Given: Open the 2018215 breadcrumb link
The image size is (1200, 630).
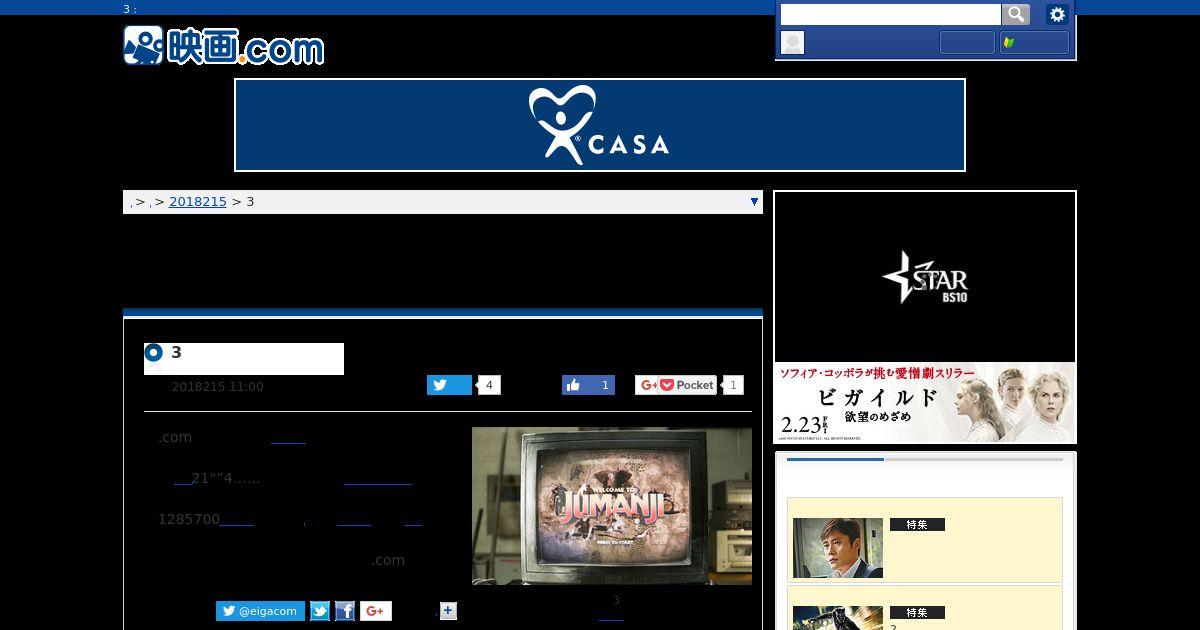Looking at the screenshot, I should tap(198, 202).
